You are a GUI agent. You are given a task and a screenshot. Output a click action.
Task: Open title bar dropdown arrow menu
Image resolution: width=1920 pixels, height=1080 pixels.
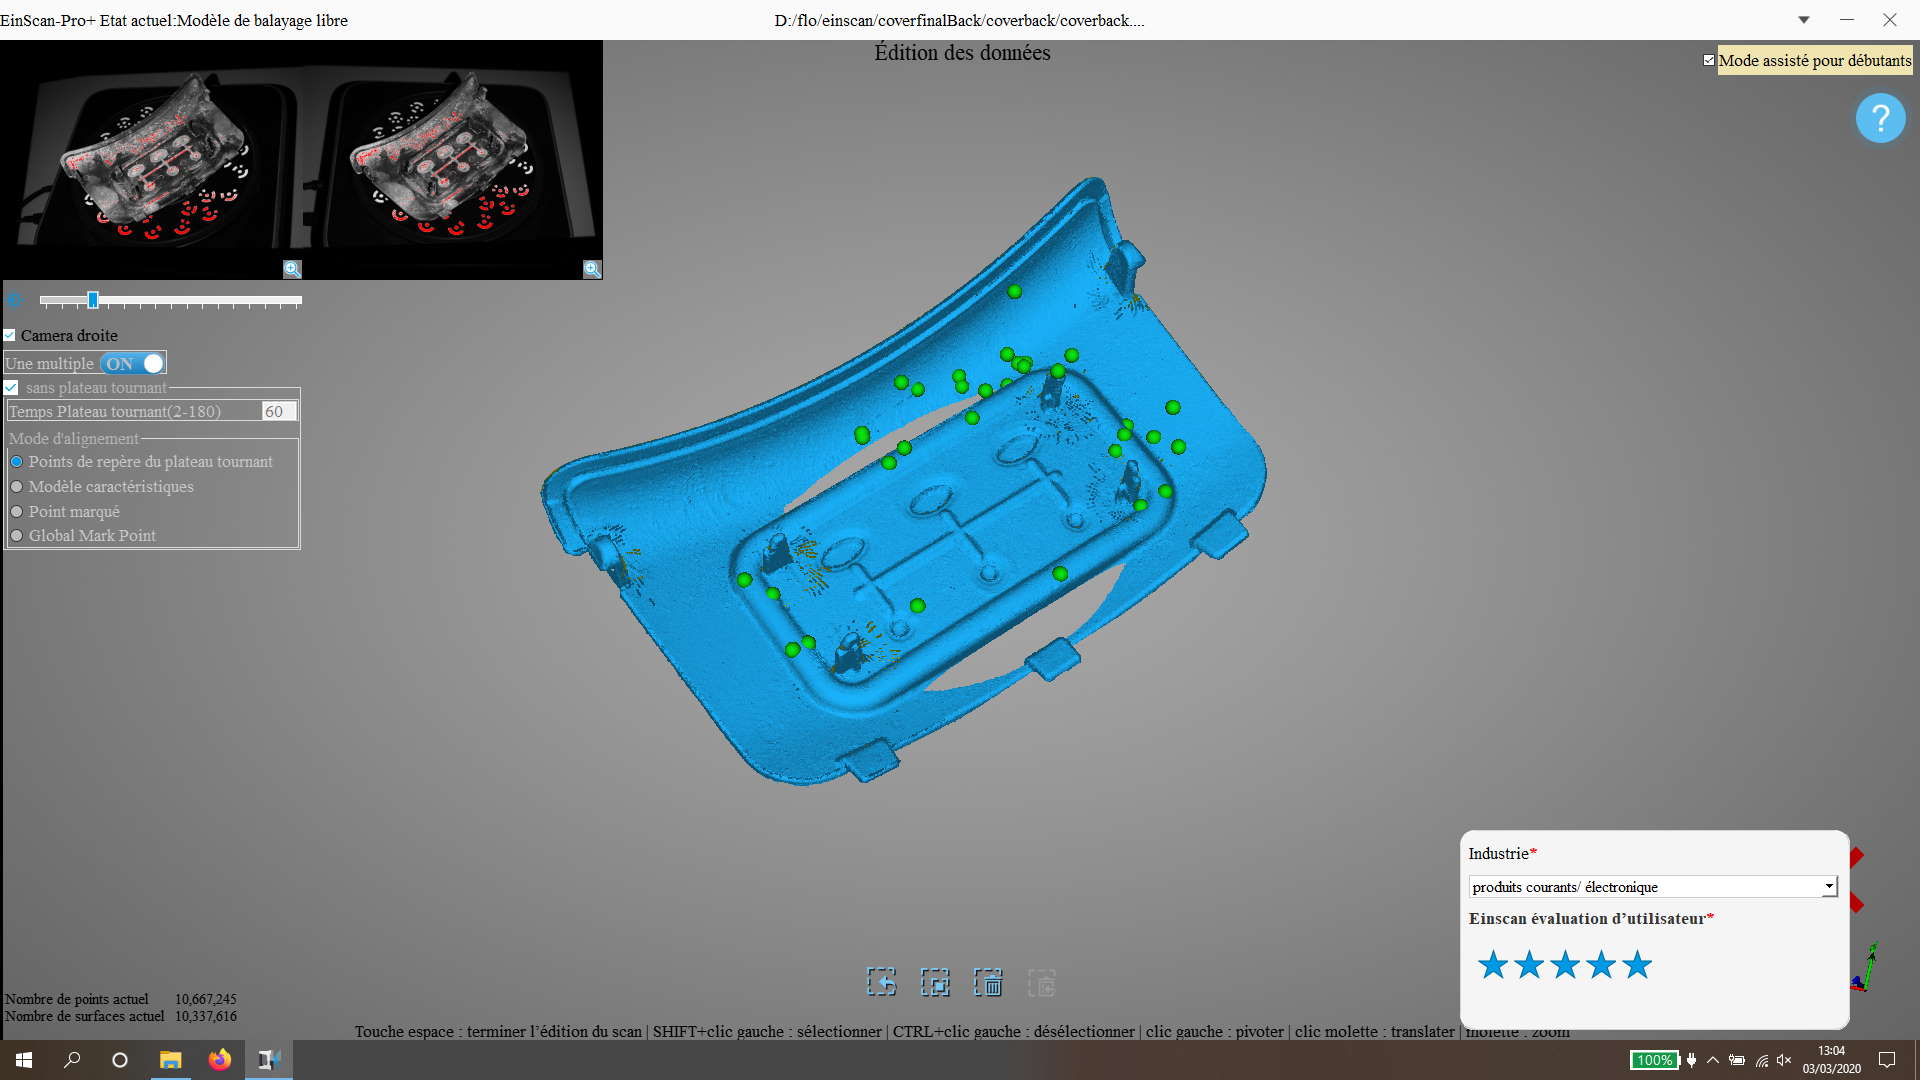pyautogui.click(x=1804, y=20)
